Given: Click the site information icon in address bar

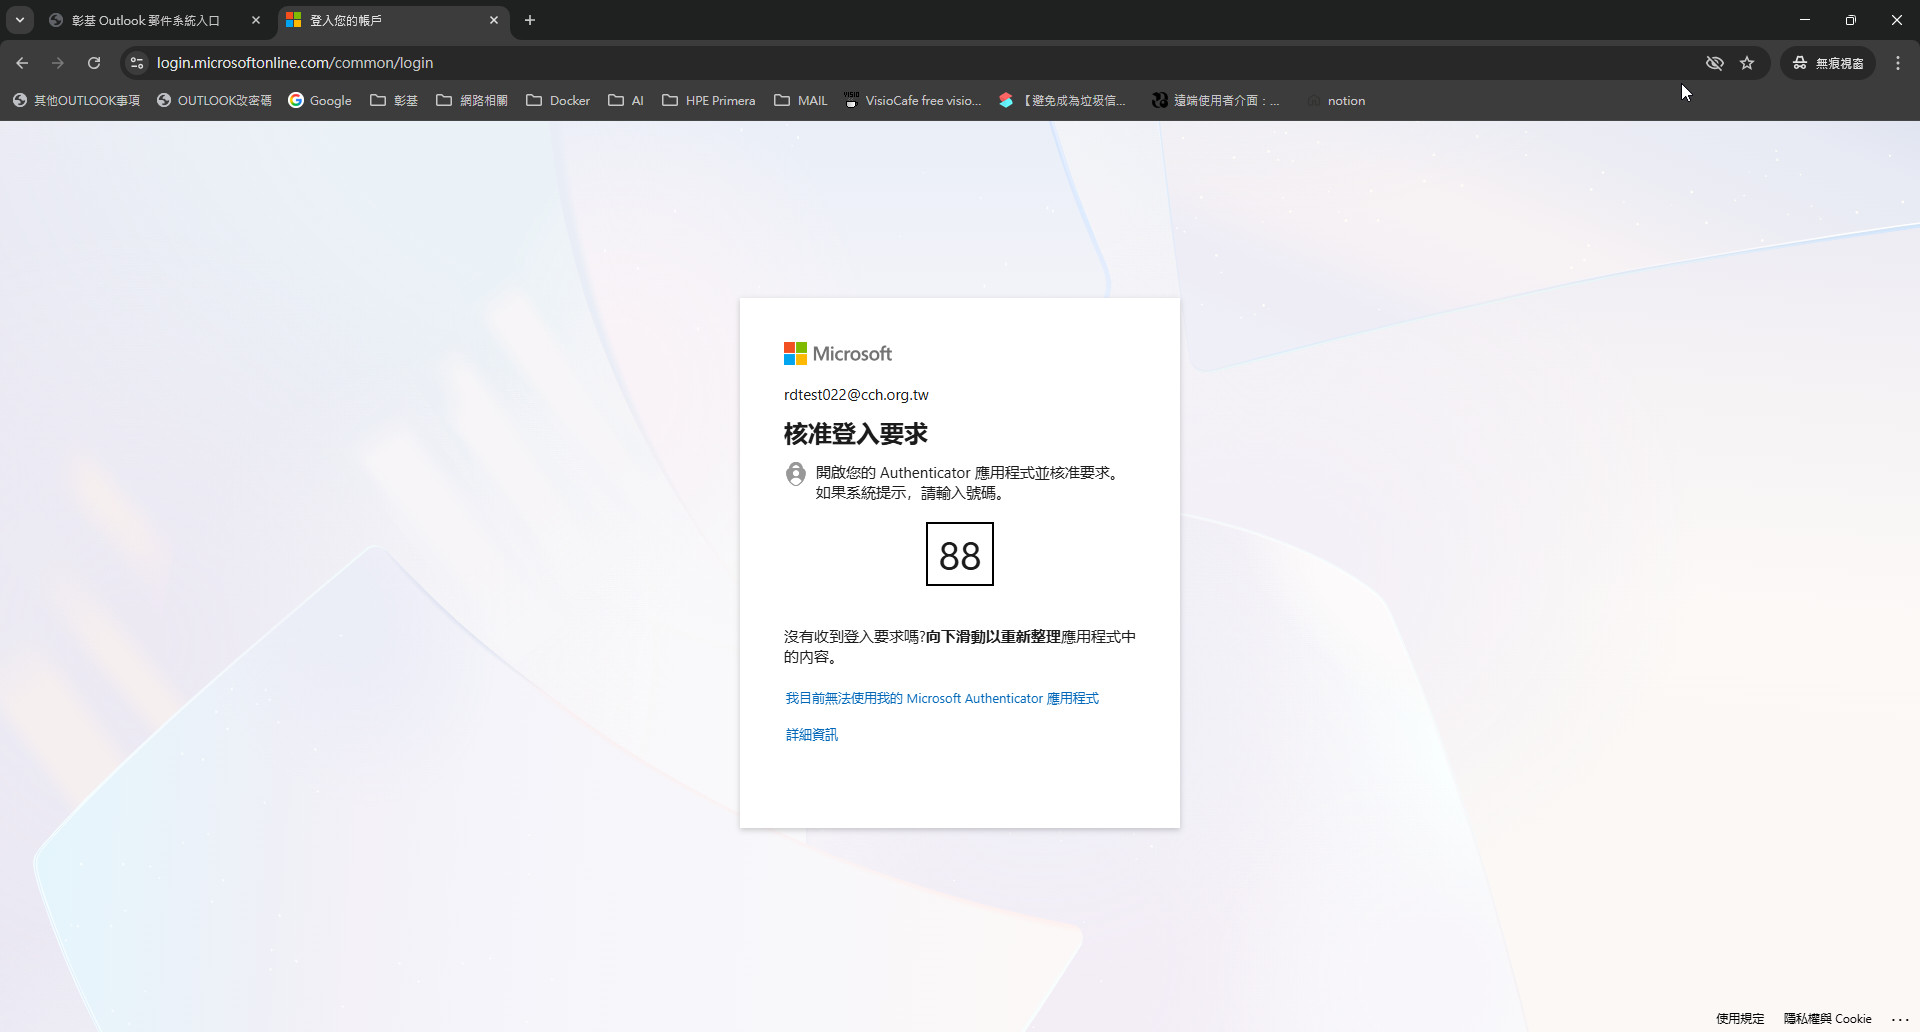Looking at the screenshot, I should point(137,63).
